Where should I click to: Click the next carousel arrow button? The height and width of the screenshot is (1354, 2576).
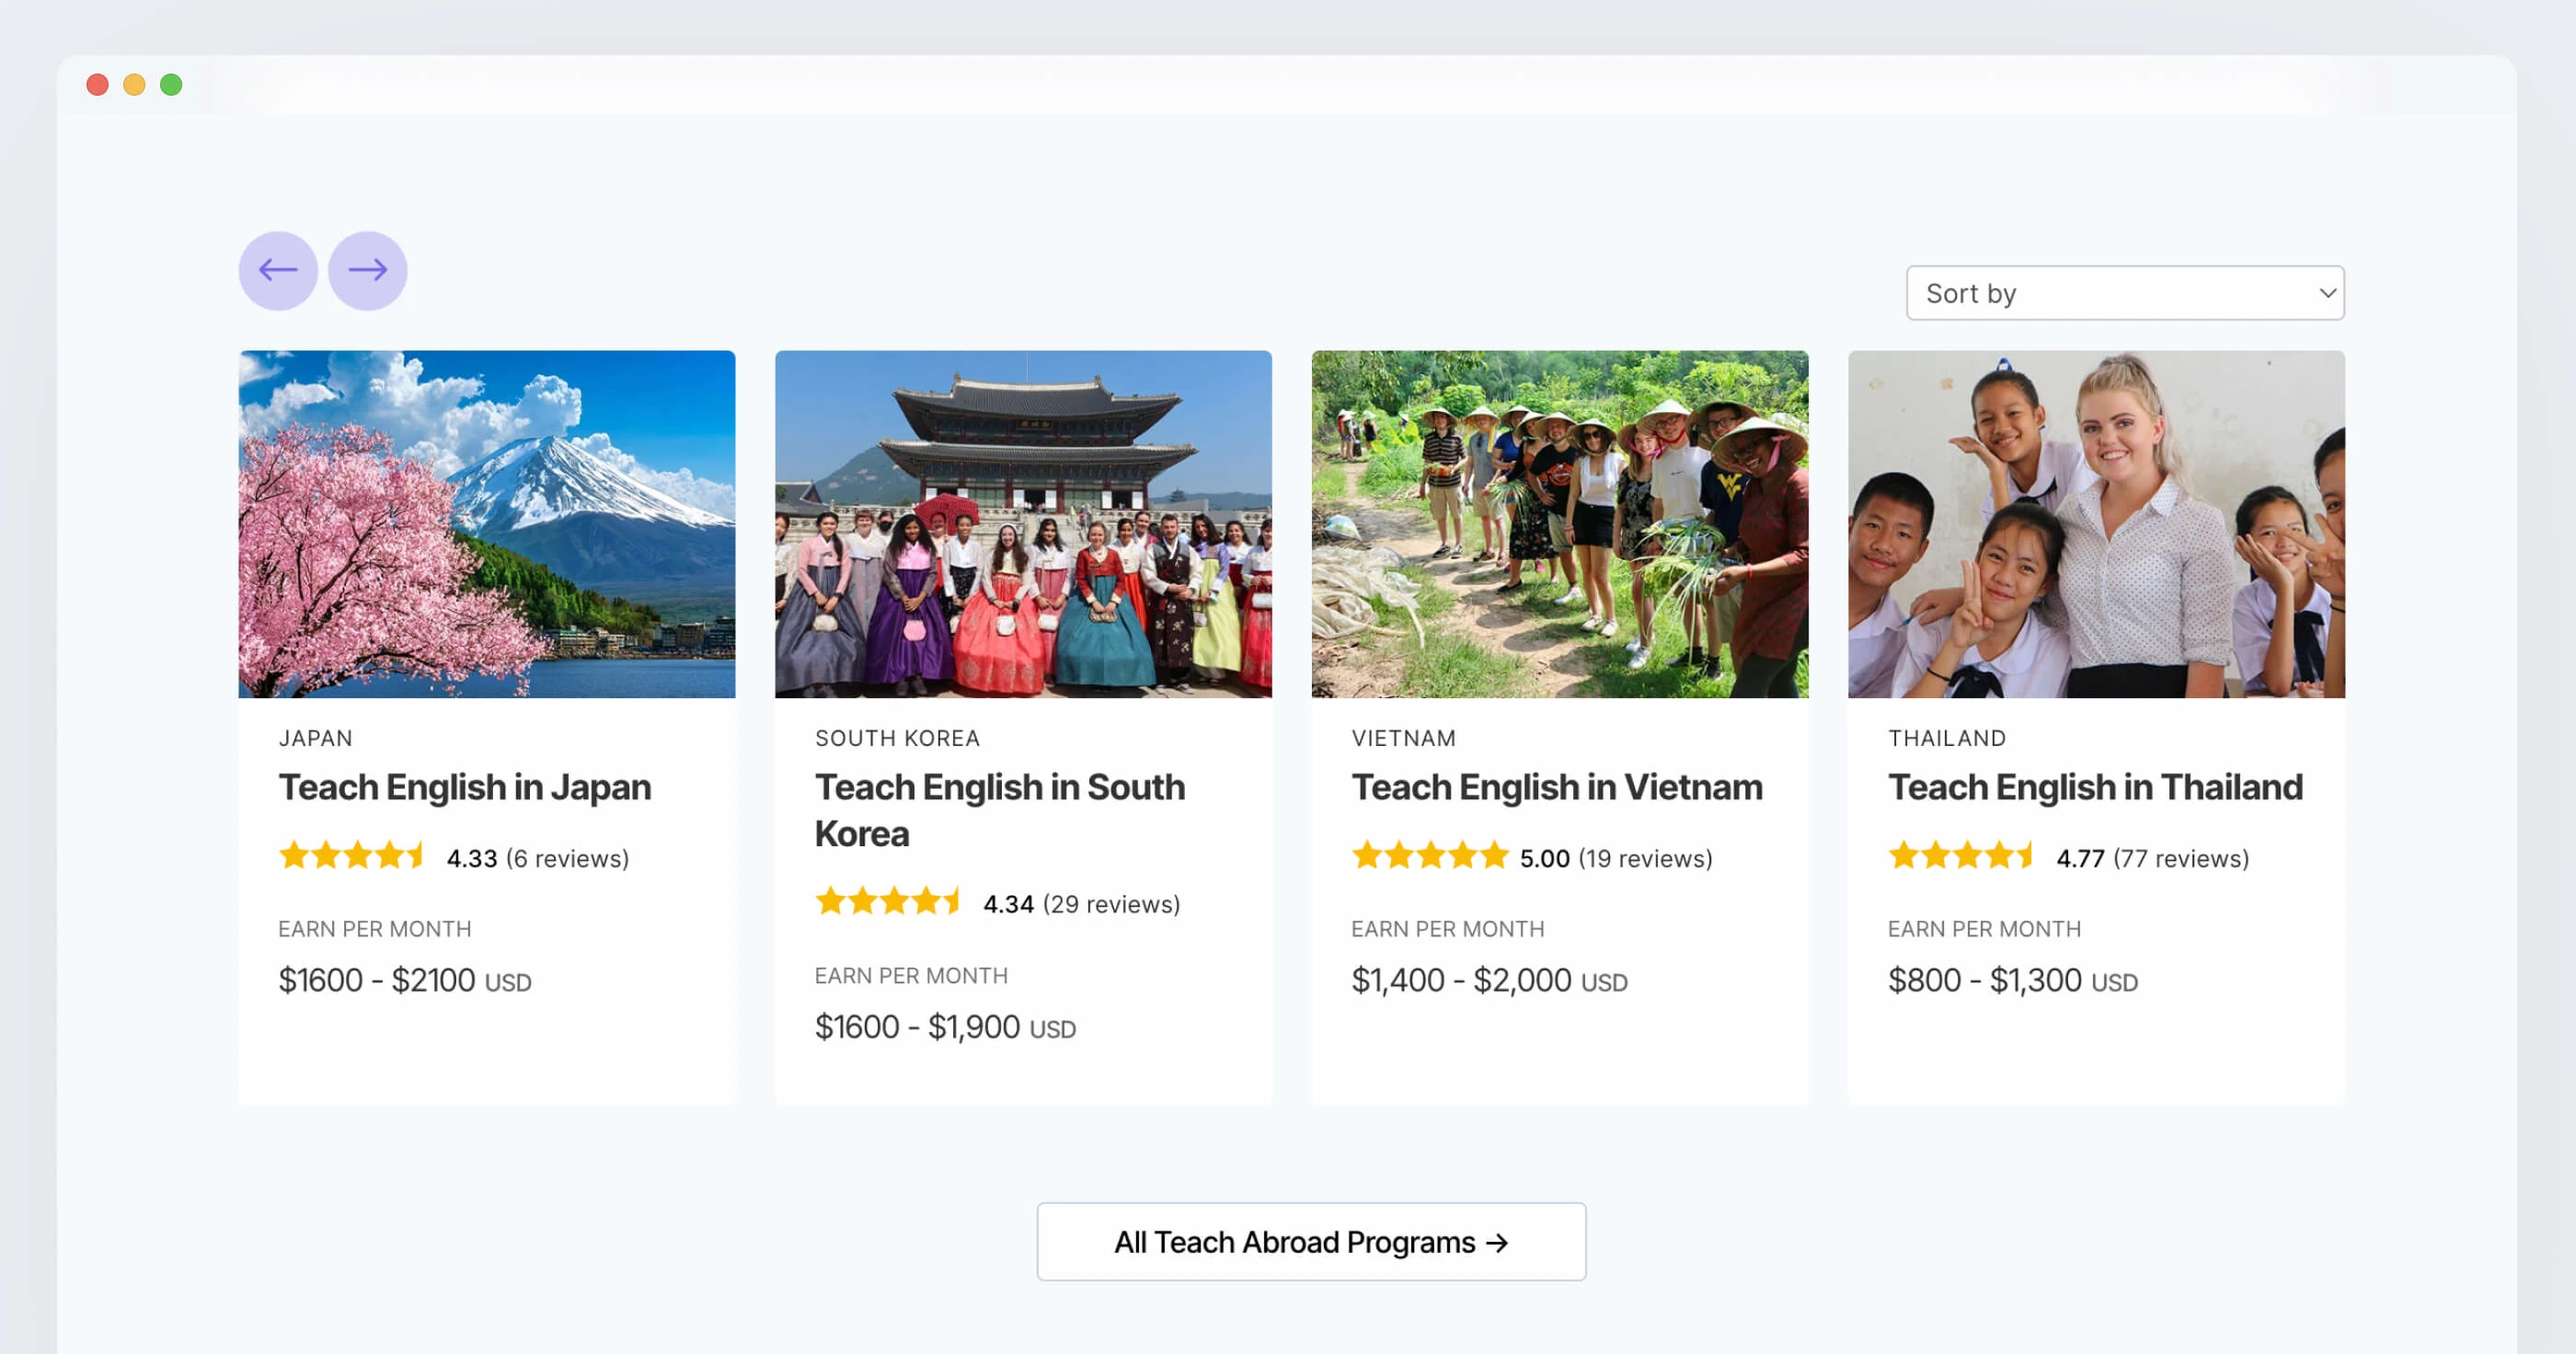367,270
